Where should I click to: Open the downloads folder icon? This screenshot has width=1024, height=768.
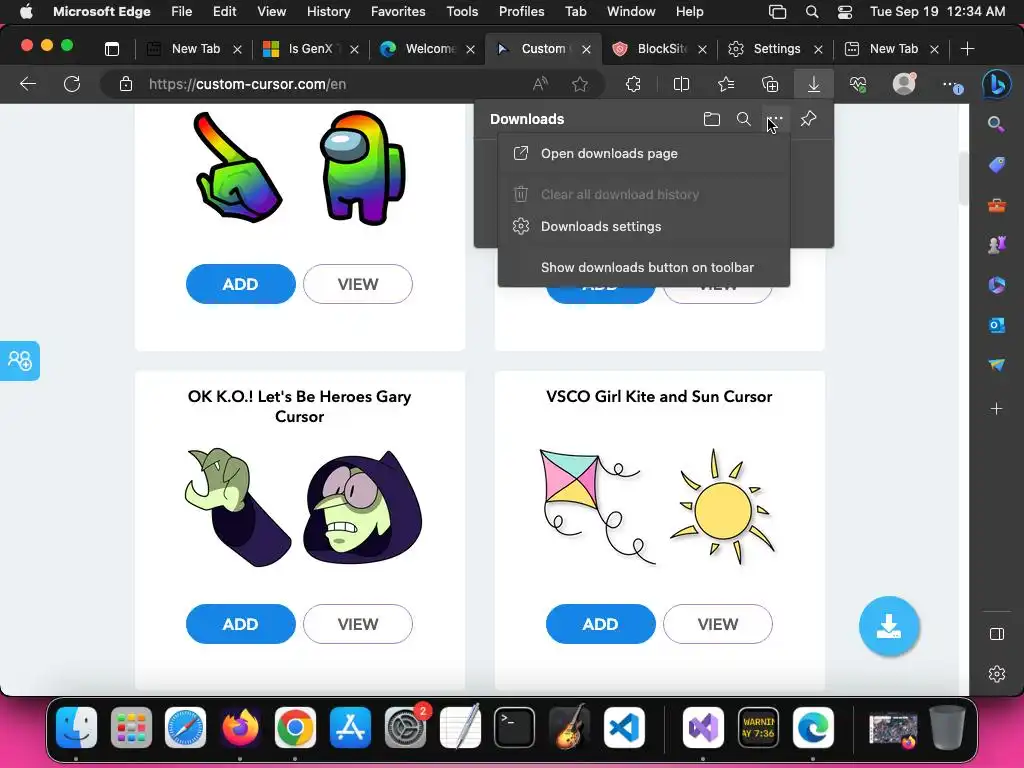pyautogui.click(x=712, y=119)
